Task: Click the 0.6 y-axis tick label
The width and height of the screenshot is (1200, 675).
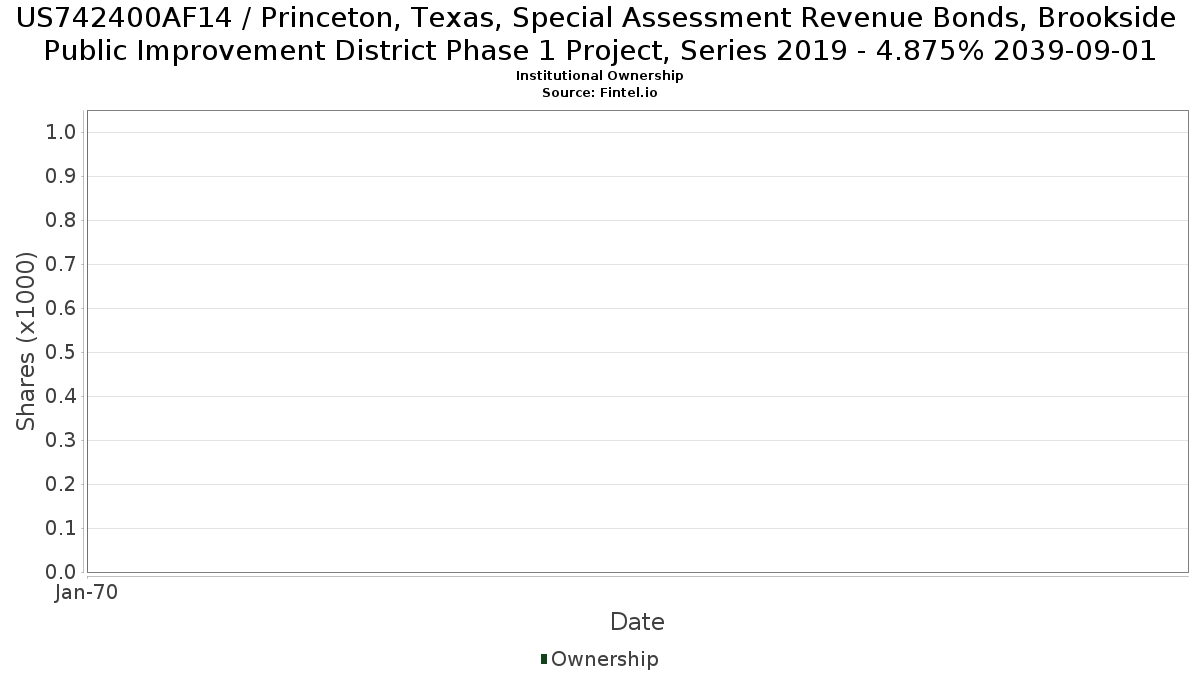Action: click(61, 309)
